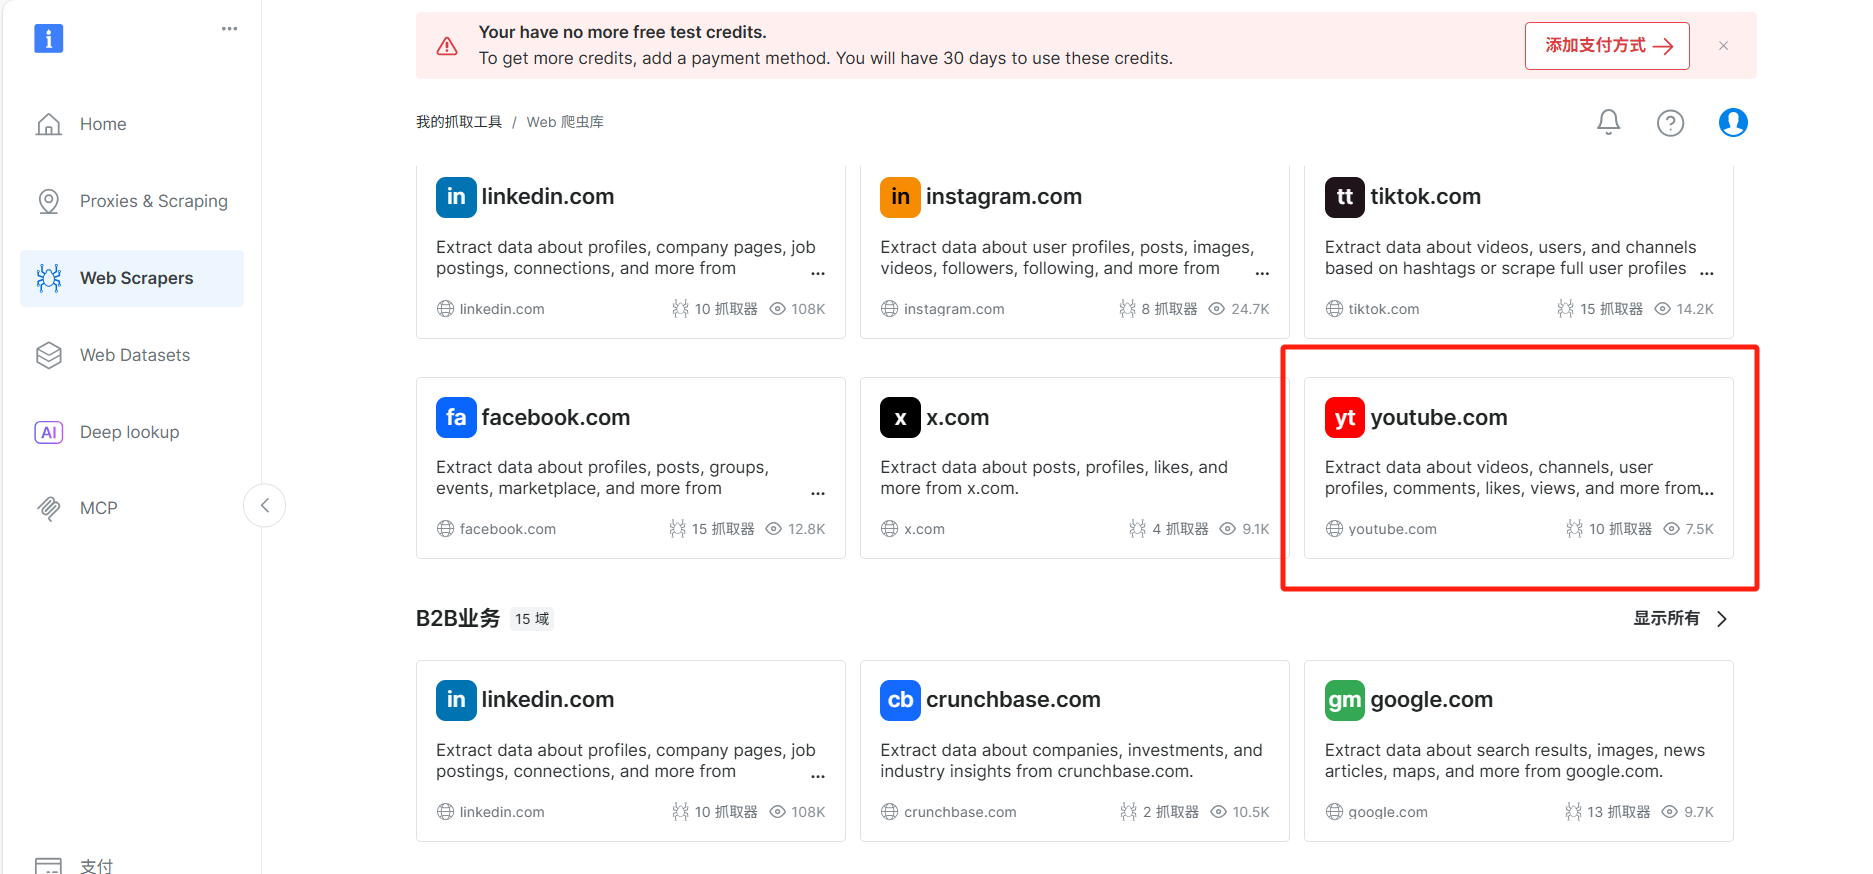Open the tiktok.com card title
The image size is (1873, 874).
pyautogui.click(x=1425, y=197)
